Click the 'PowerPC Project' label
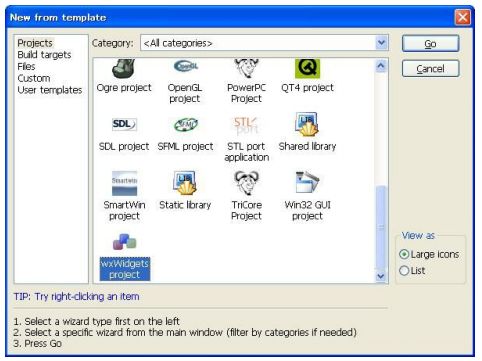Screen dimensions: 482x361 (x=246, y=93)
